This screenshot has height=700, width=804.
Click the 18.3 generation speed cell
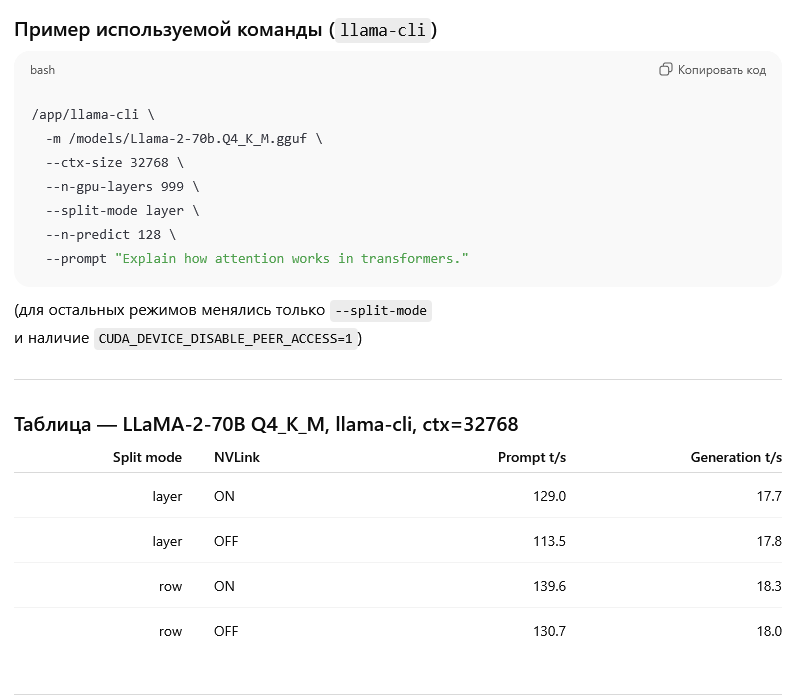[769, 586]
